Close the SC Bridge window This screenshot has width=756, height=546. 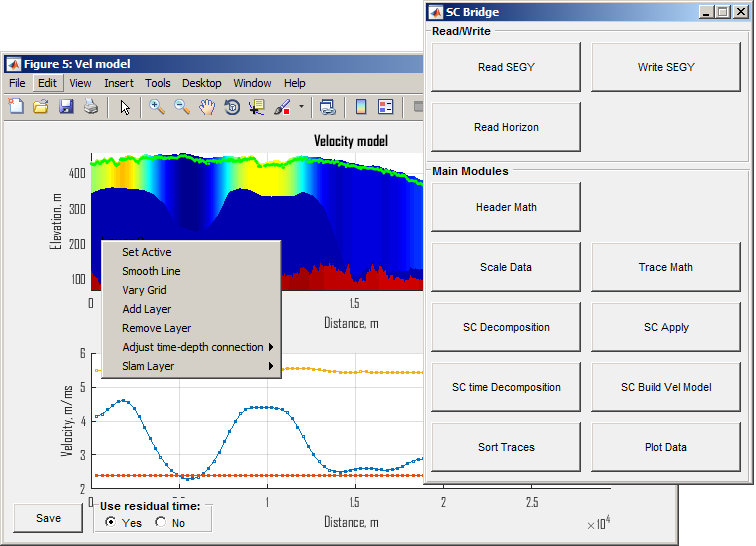[741, 12]
